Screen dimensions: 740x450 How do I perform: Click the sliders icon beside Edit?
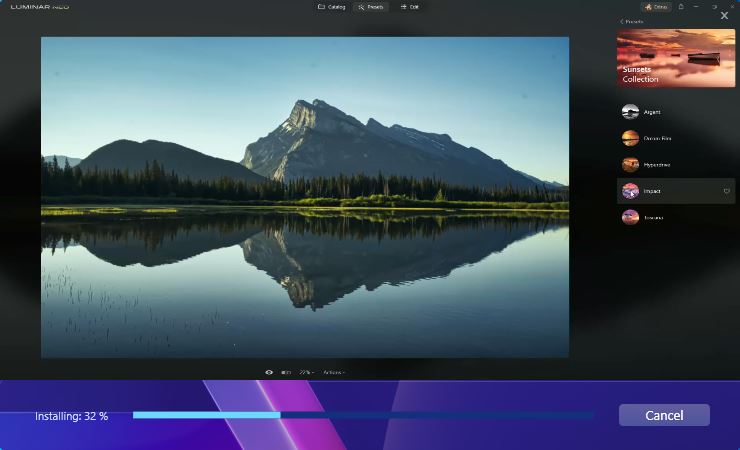pos(404,7)
